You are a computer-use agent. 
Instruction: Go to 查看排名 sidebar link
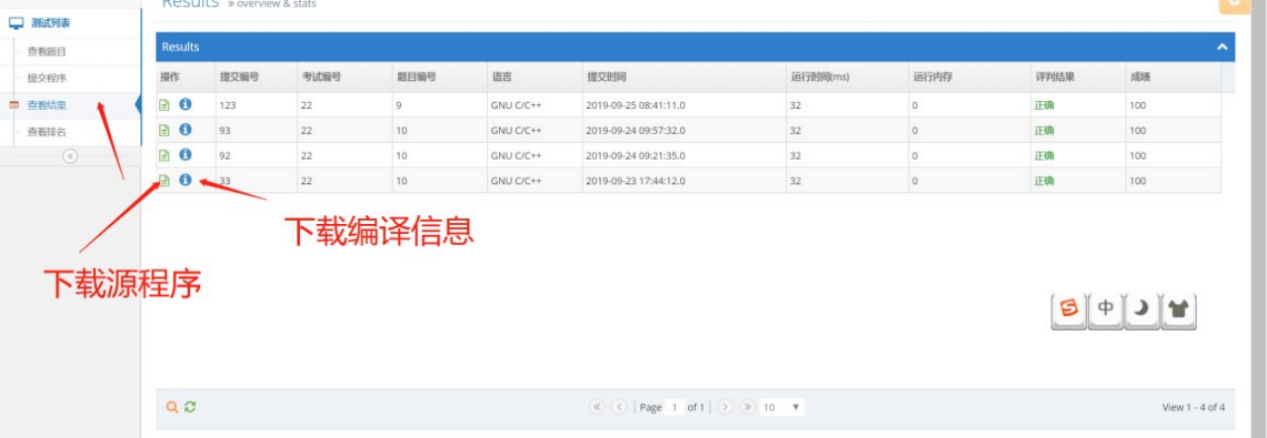click(x=47, y=132)
